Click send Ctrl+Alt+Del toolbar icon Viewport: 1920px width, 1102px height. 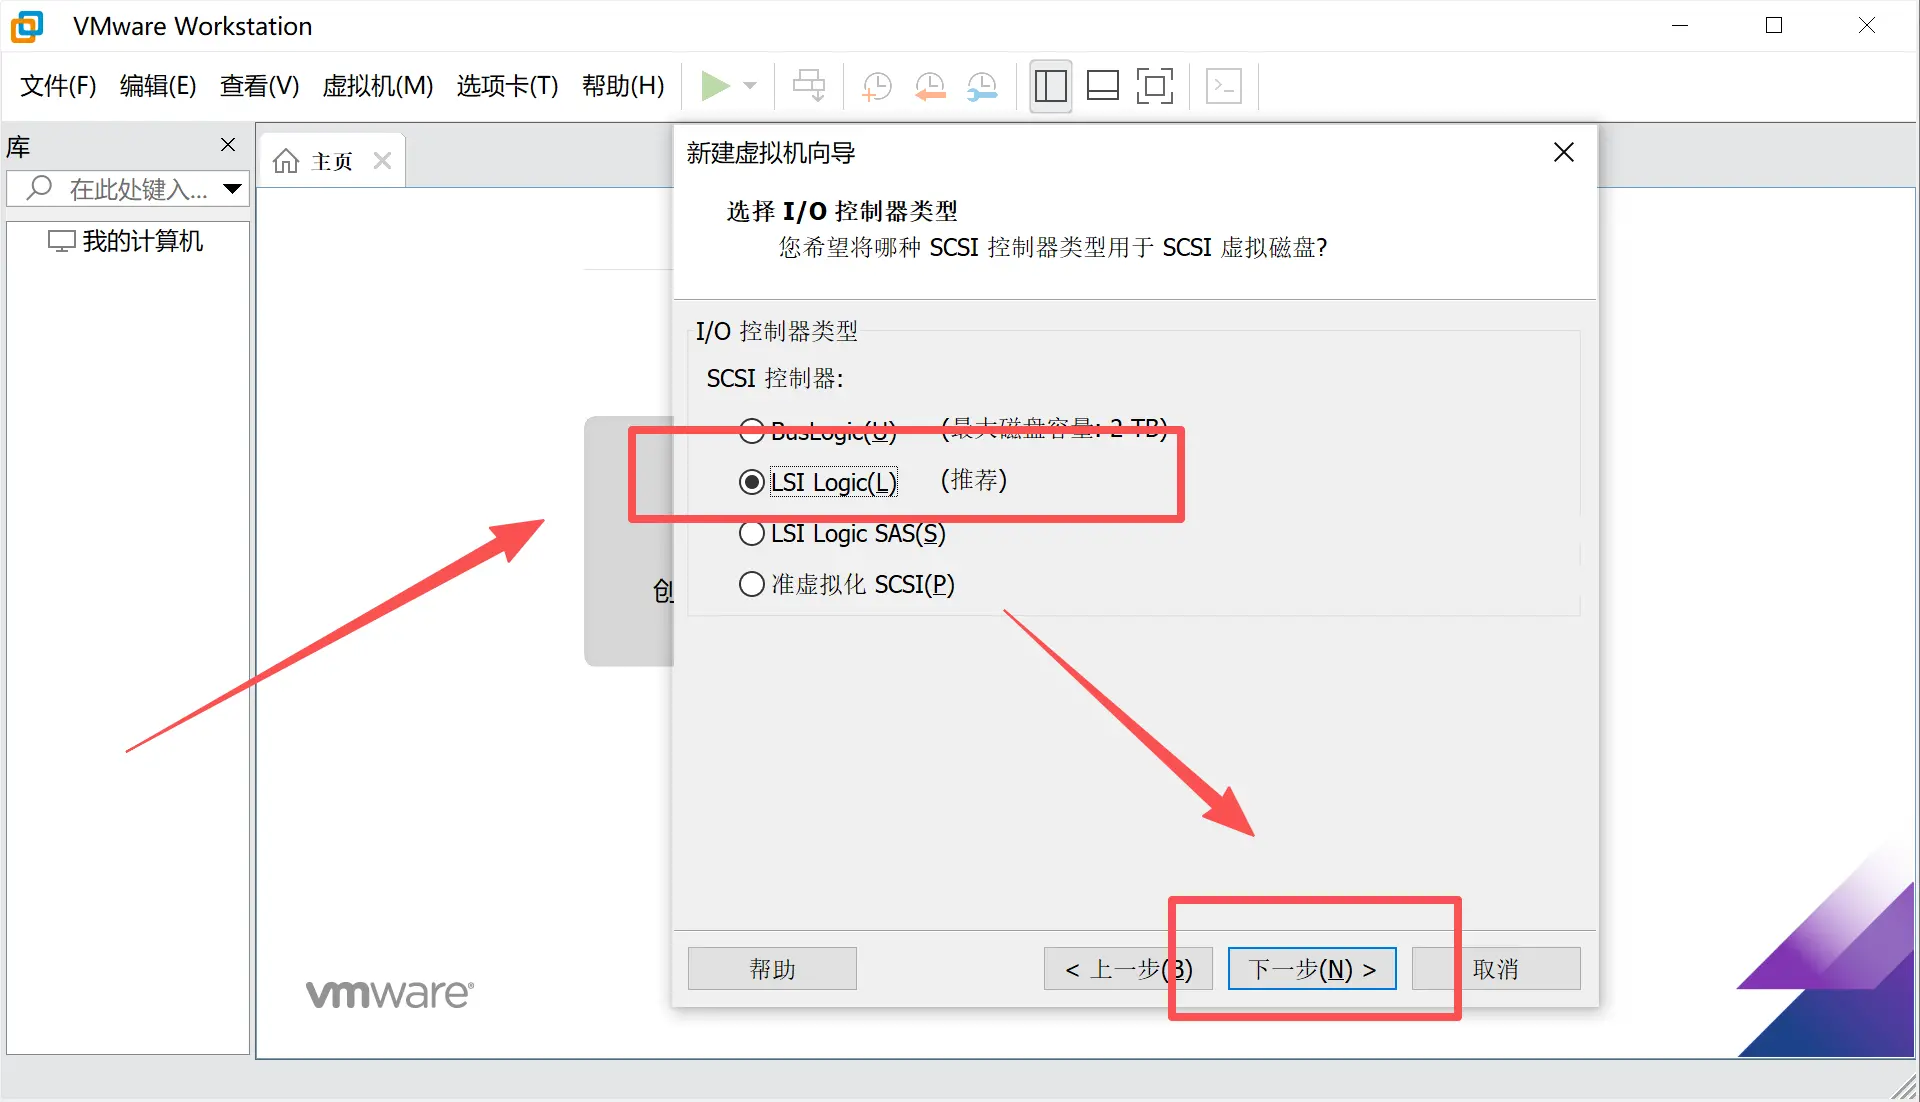coord(809,86)
